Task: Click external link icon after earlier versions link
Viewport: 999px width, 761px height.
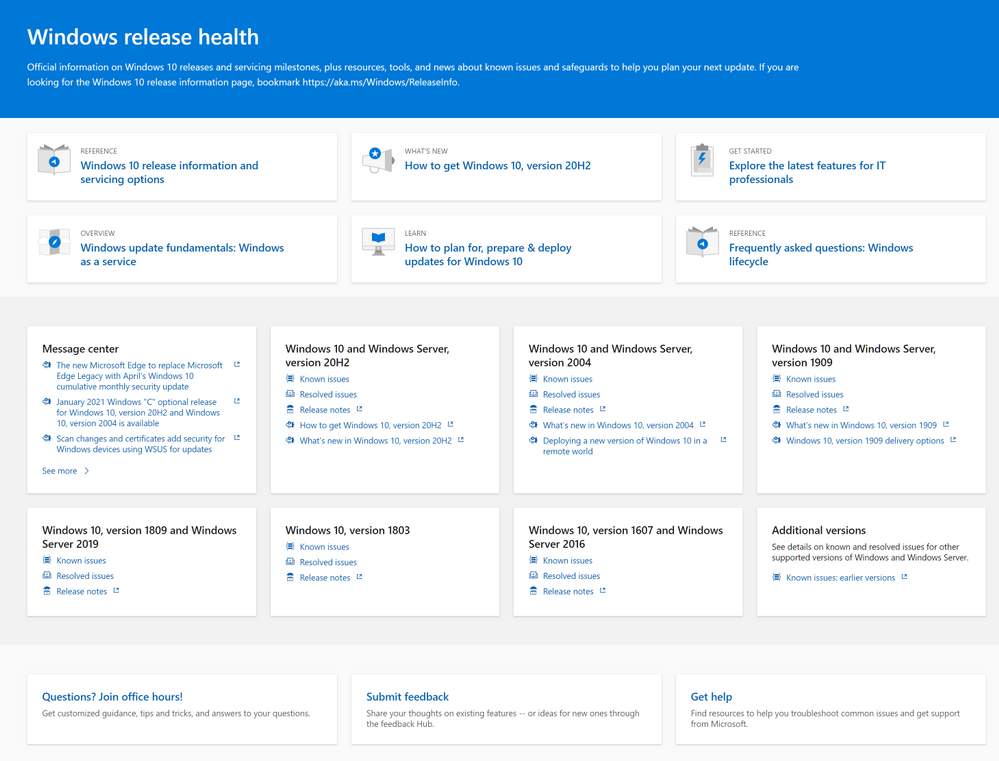Action: click(905, 577)
